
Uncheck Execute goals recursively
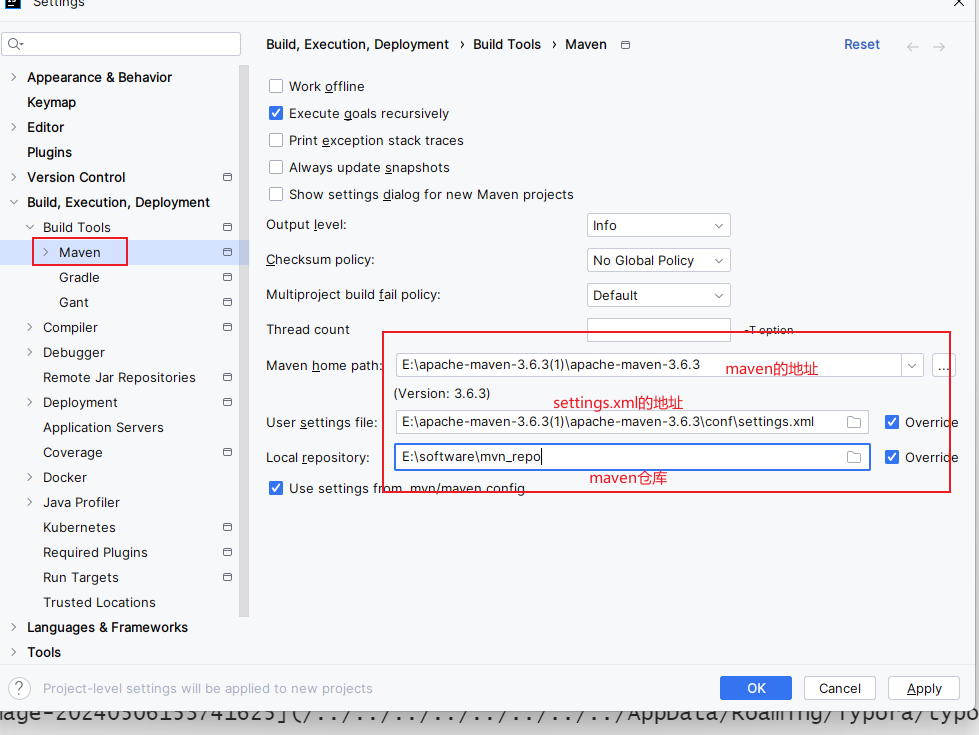click(x=276, y=113)
